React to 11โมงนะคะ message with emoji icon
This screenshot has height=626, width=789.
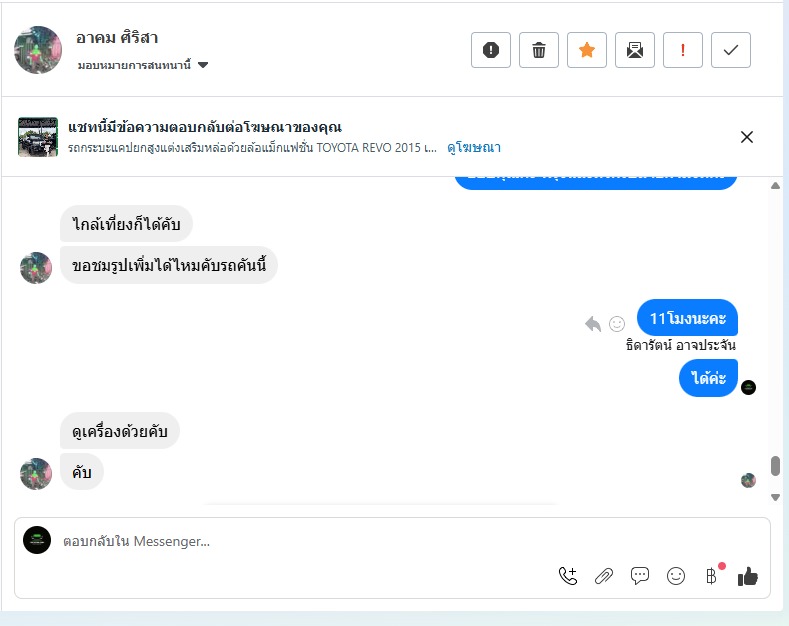click(617, 323)
